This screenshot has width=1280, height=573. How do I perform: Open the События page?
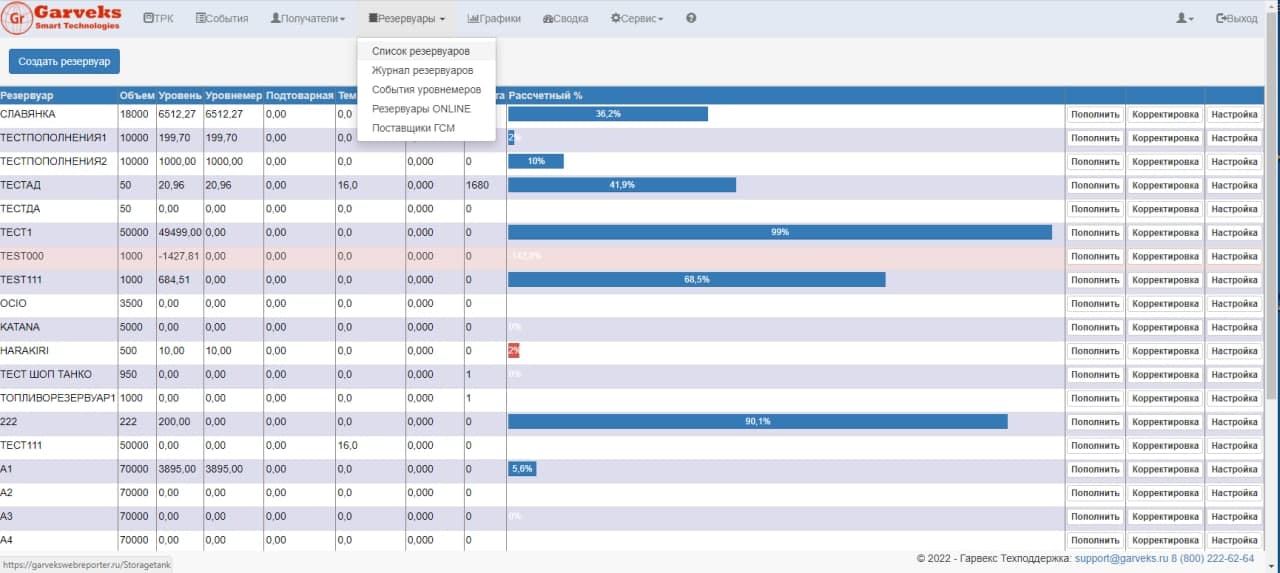click(222, 19)
